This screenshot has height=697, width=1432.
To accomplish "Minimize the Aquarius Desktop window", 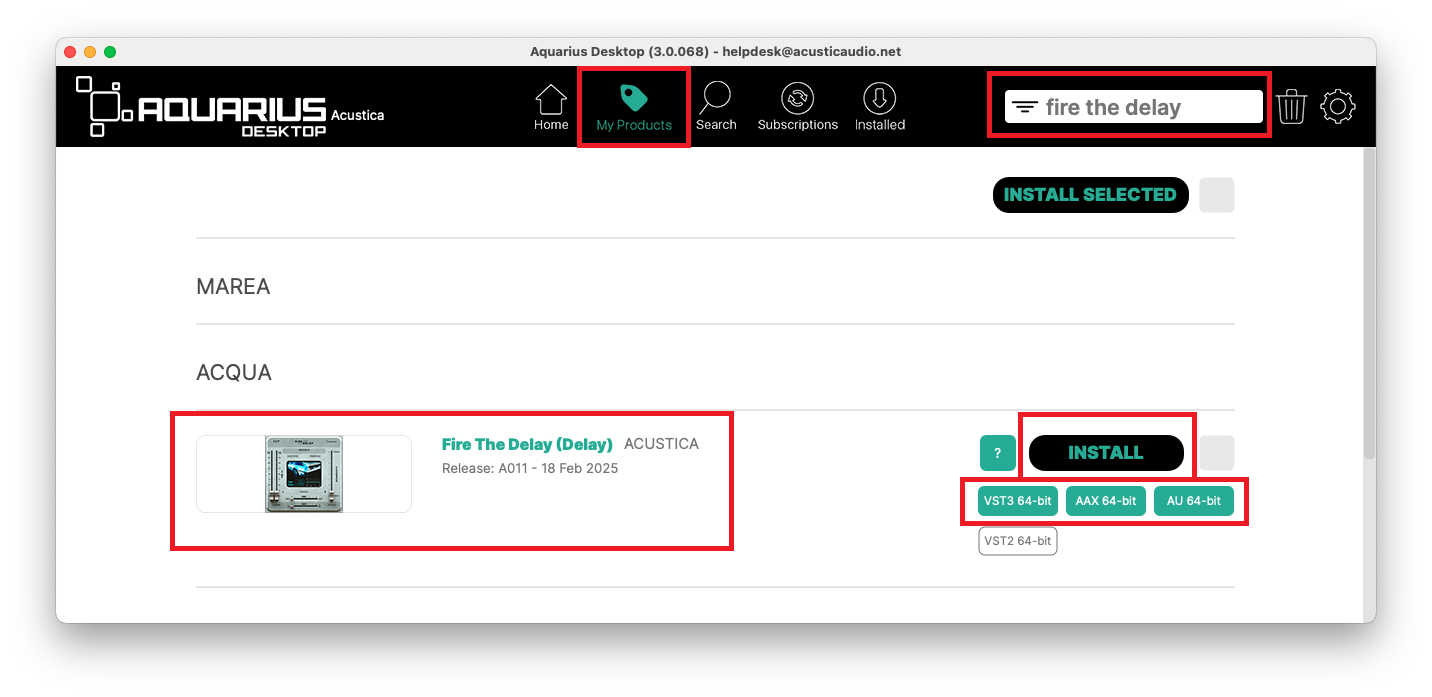I will click(90, 51).
